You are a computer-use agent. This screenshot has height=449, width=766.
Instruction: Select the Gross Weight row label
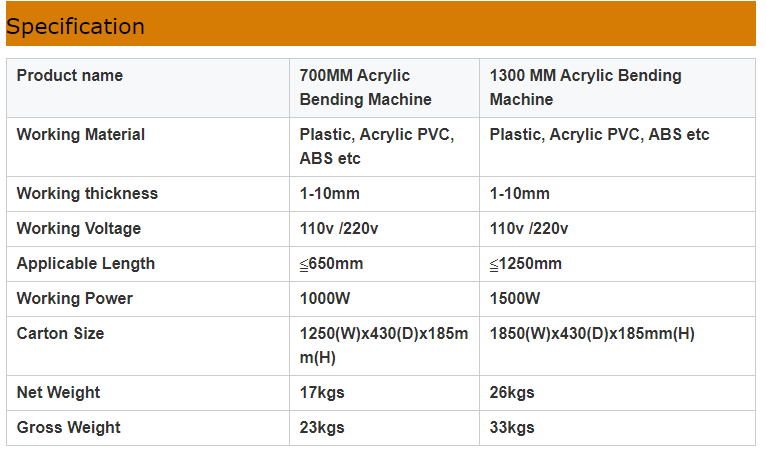click(x=69, y=428)
